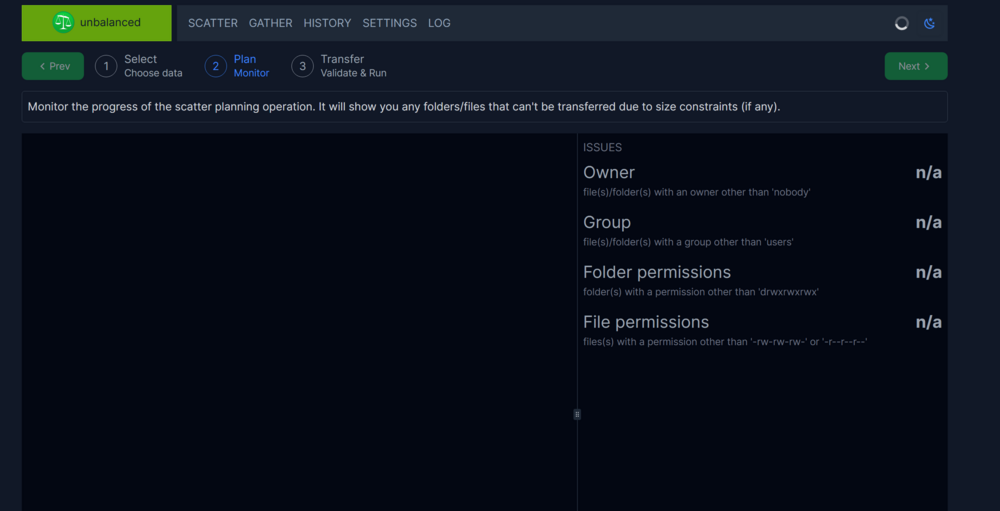Click the owner other than 'nobody' description
The height and width of the screenshot is (511, 1000).
697,192
